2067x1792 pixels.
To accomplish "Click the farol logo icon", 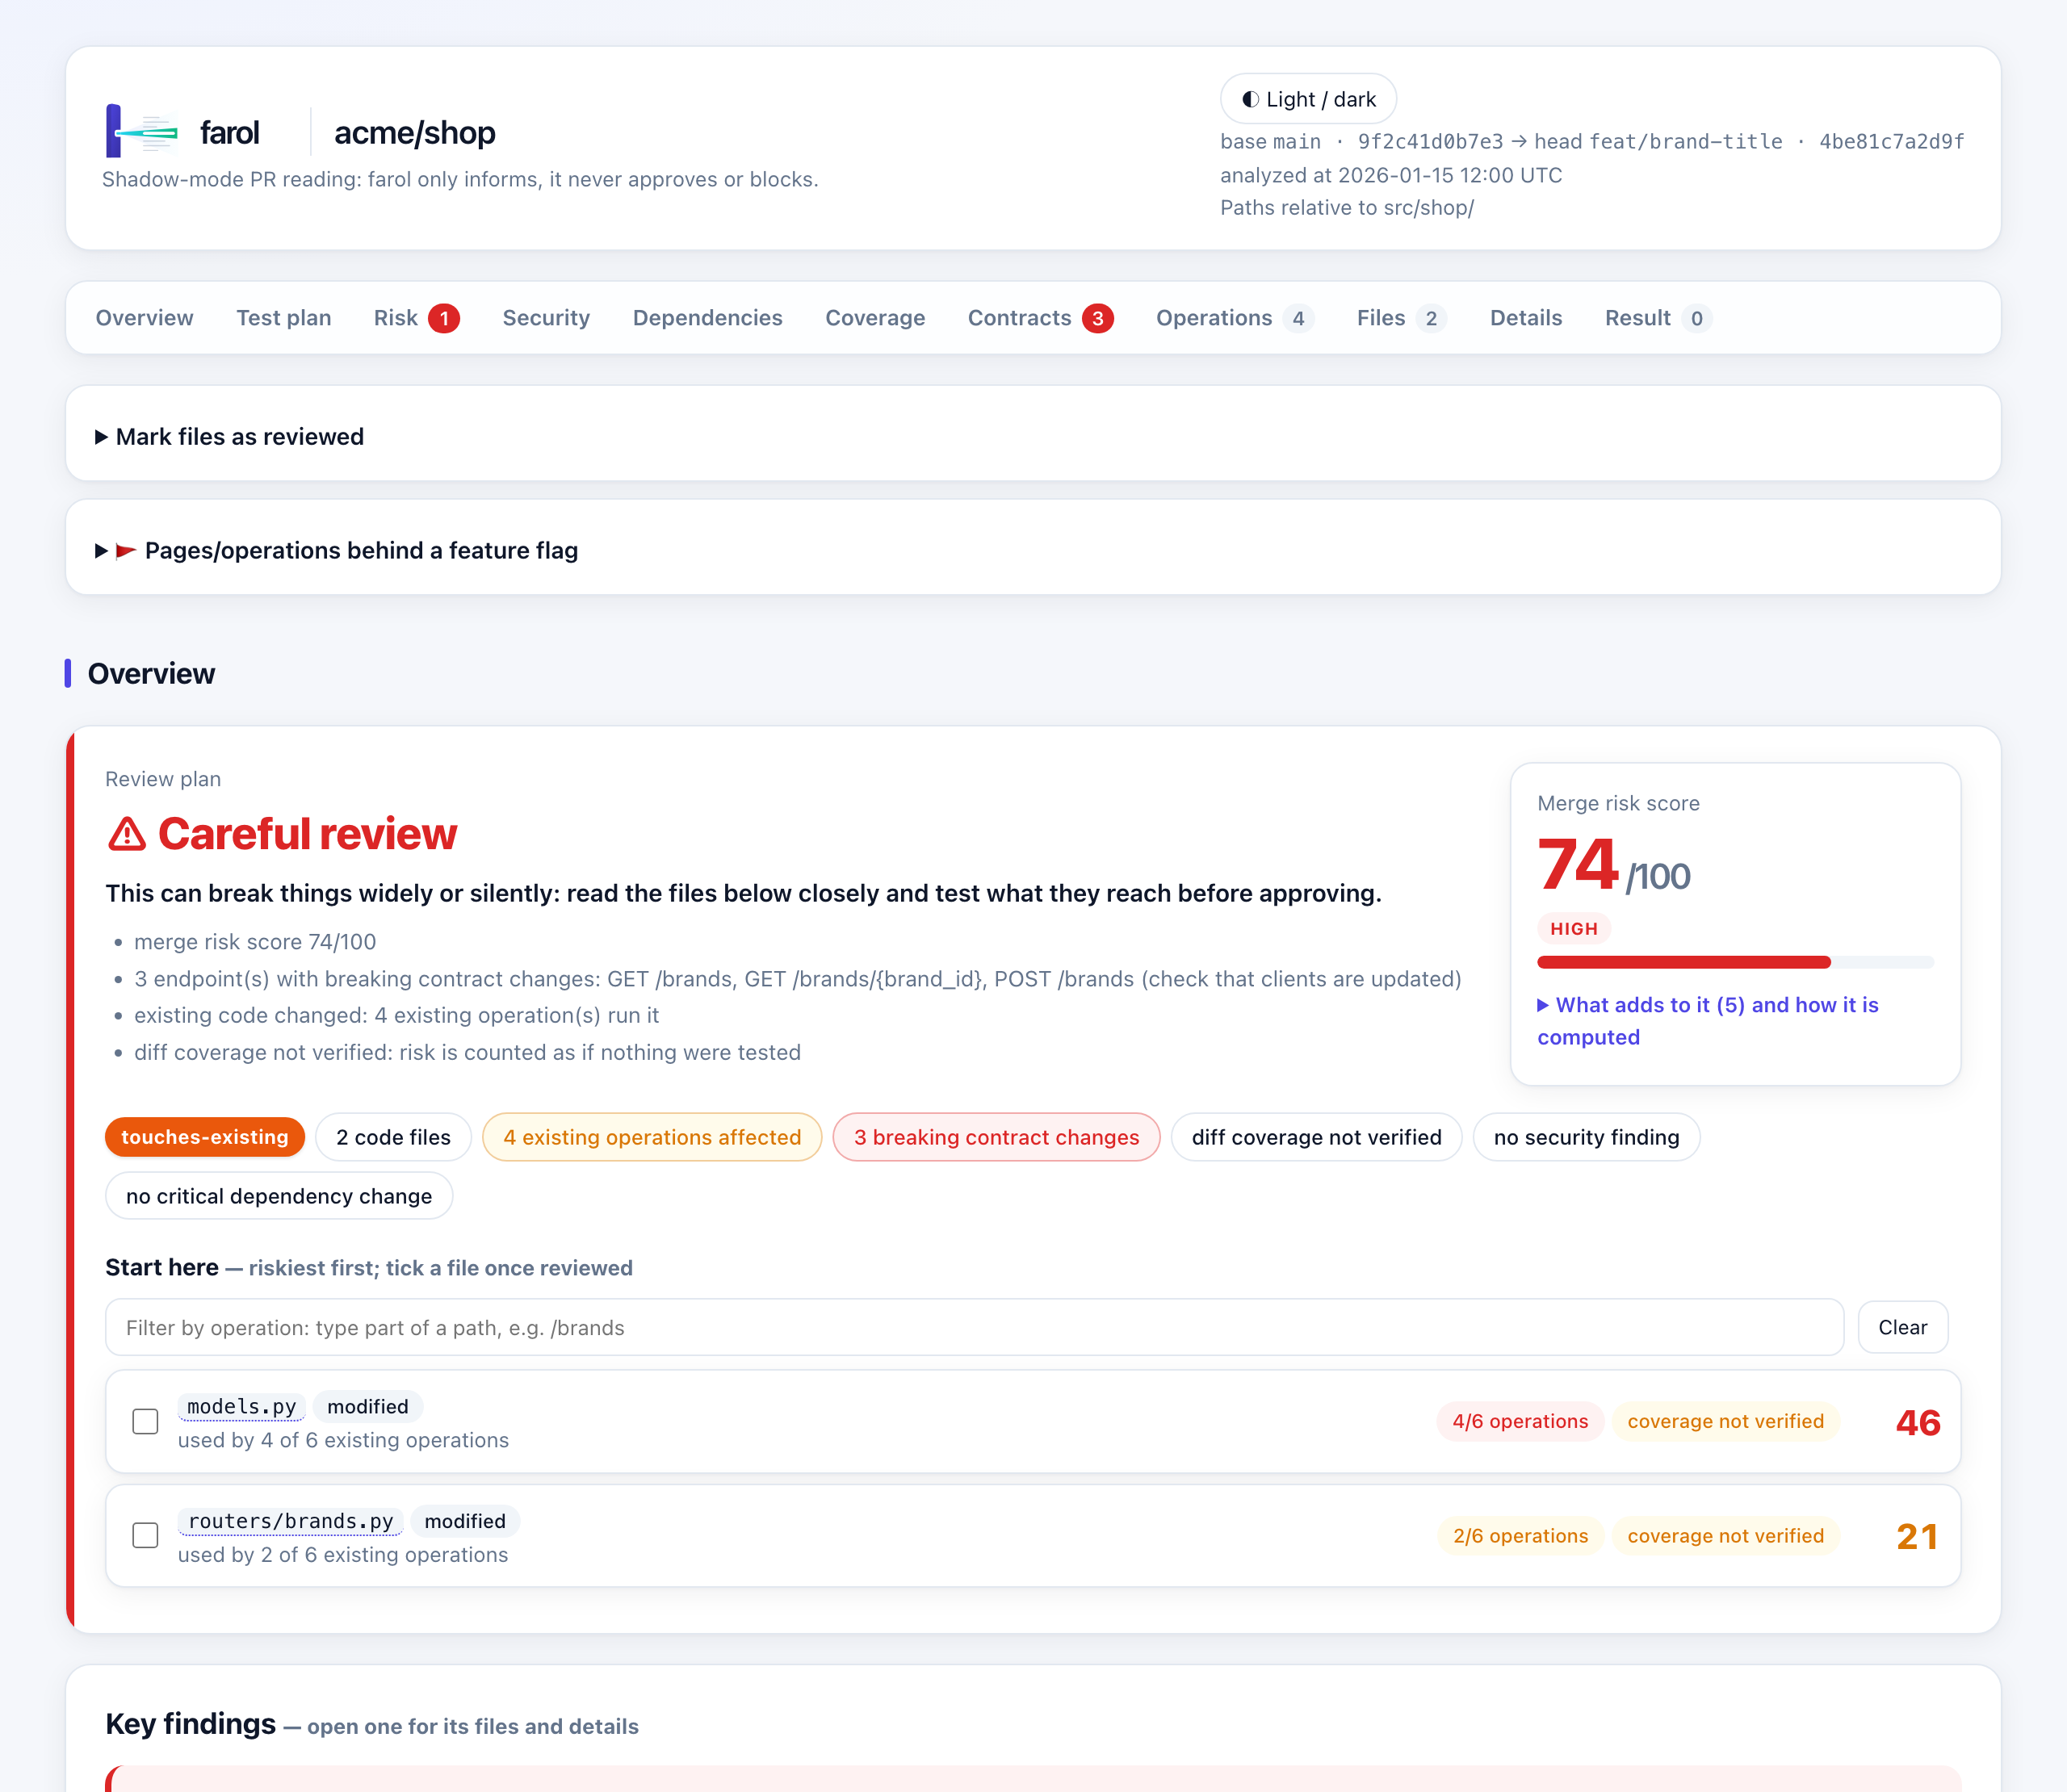I will tap(142, 131).
